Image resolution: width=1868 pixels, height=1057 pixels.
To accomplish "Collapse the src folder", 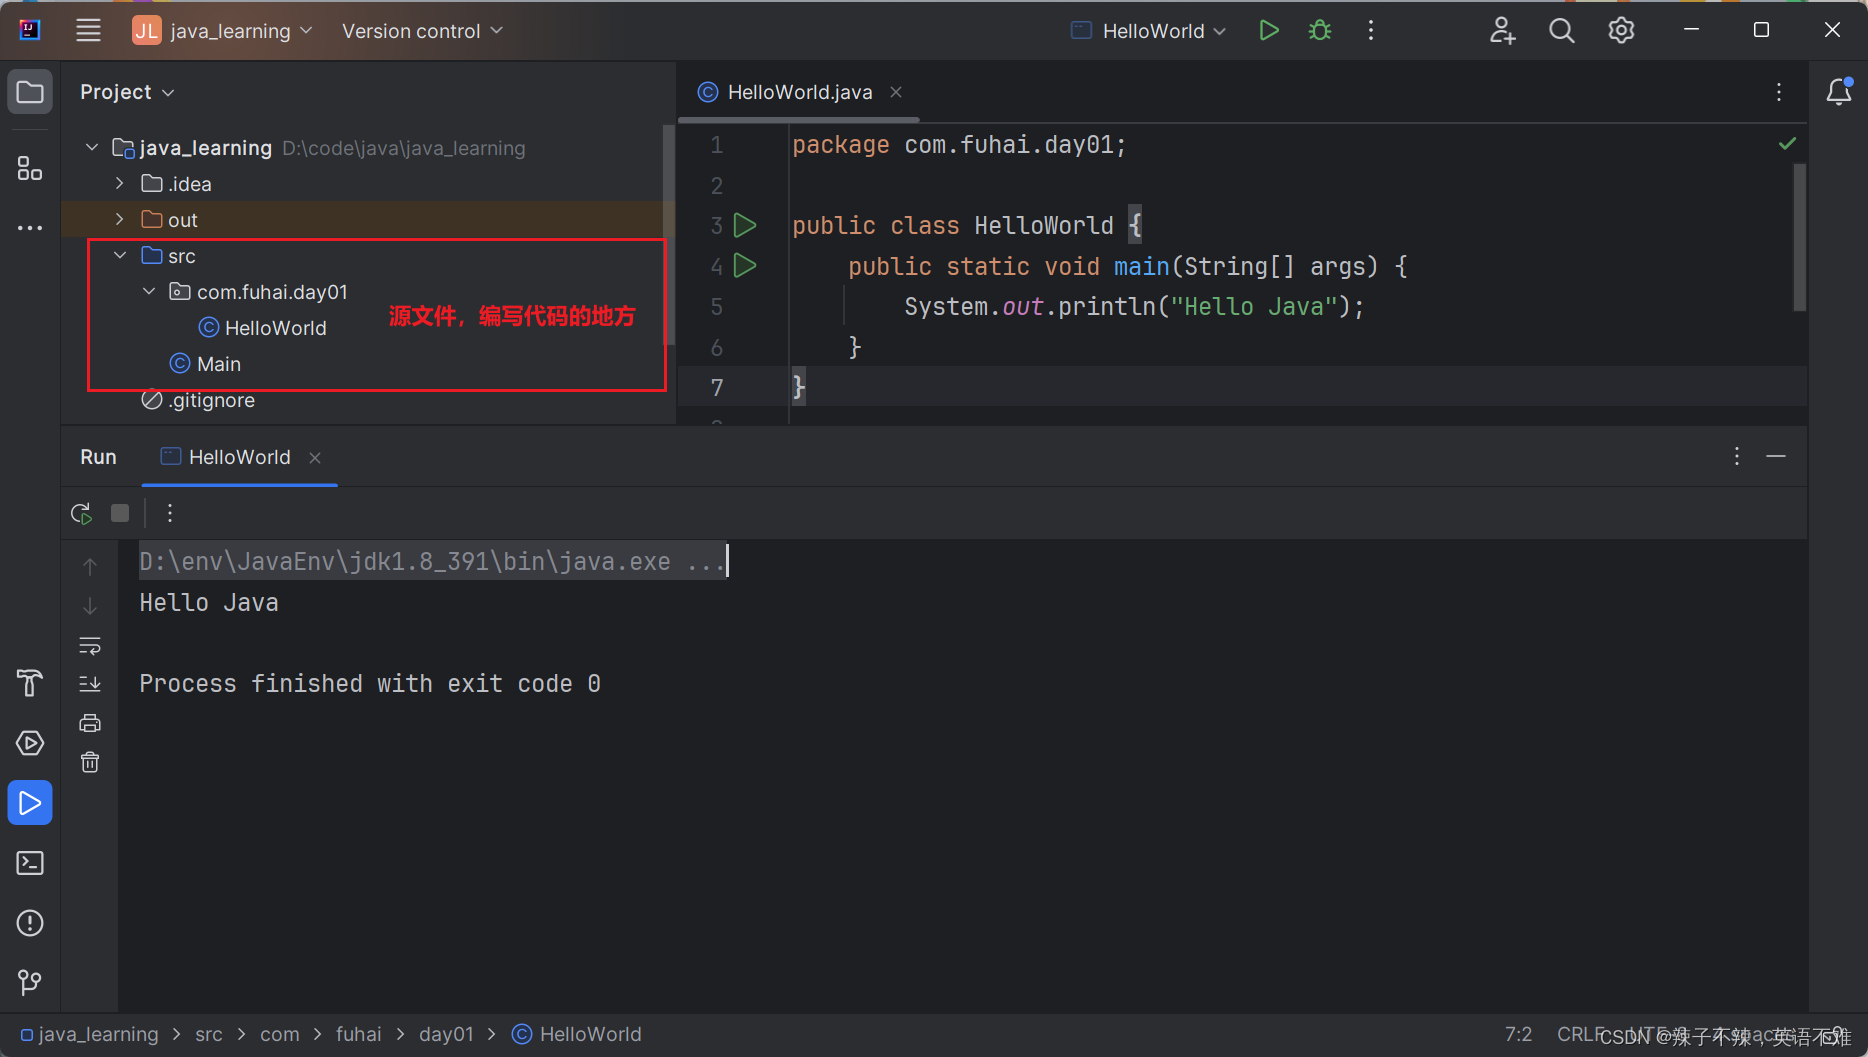I will pyautogui.click(x=120, y=255).
